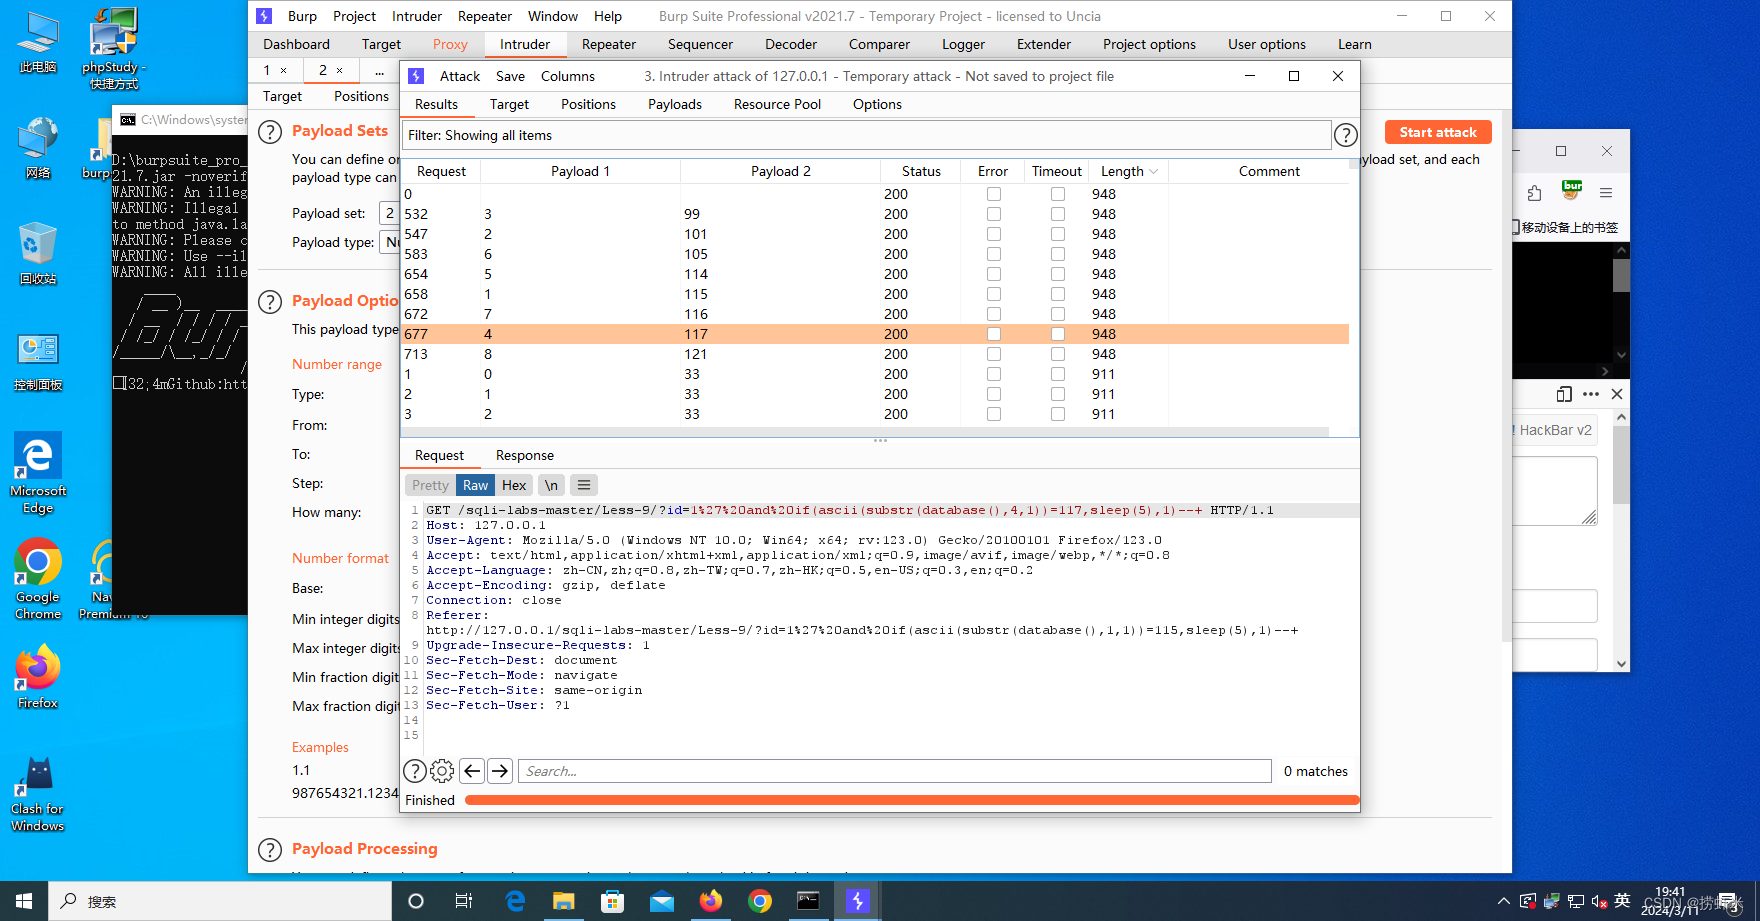This screenshot has width=1760, height=921.
Task: Go to next search match arrow
Action: [500, 771]
